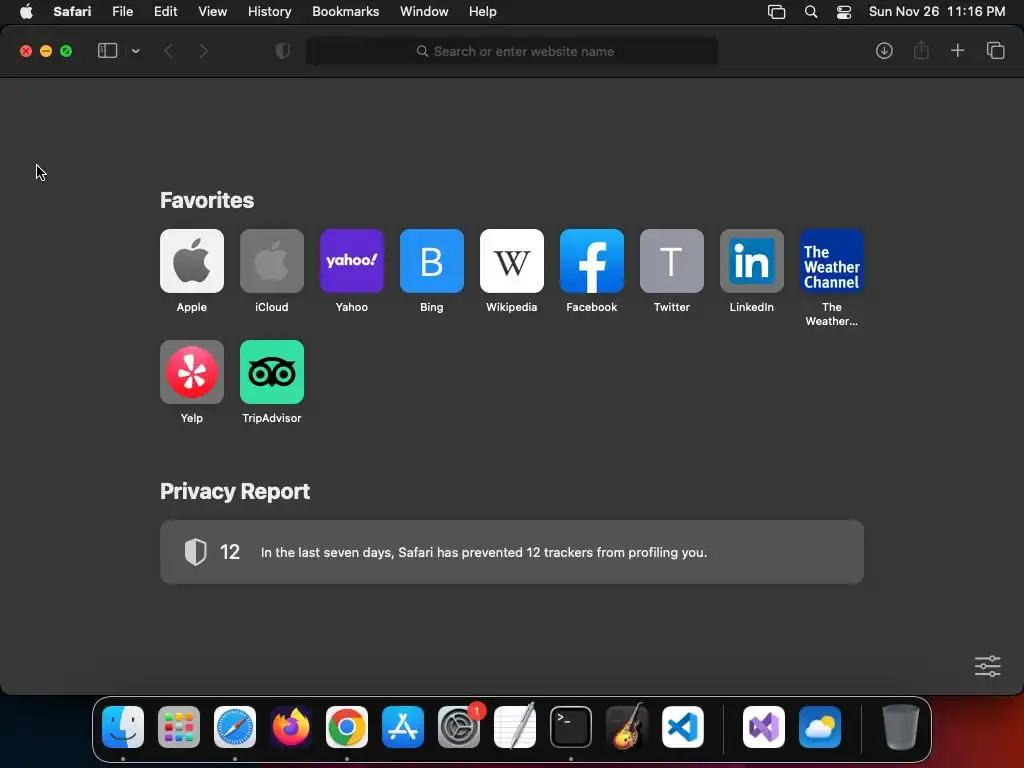Launch Google Chrome from the Dock
This screenshot has width=1024, height=768.
pos(347,727)
